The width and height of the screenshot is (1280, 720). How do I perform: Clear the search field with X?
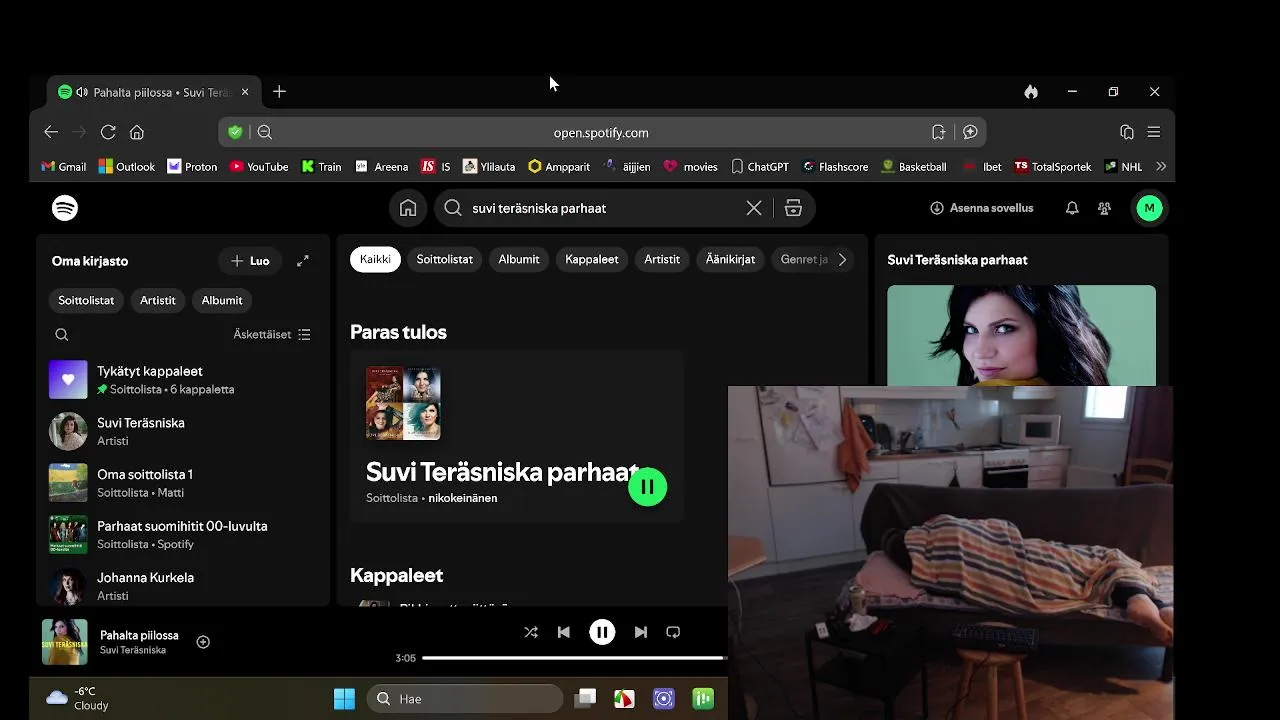pyautogui.click(x=754, y=208)
